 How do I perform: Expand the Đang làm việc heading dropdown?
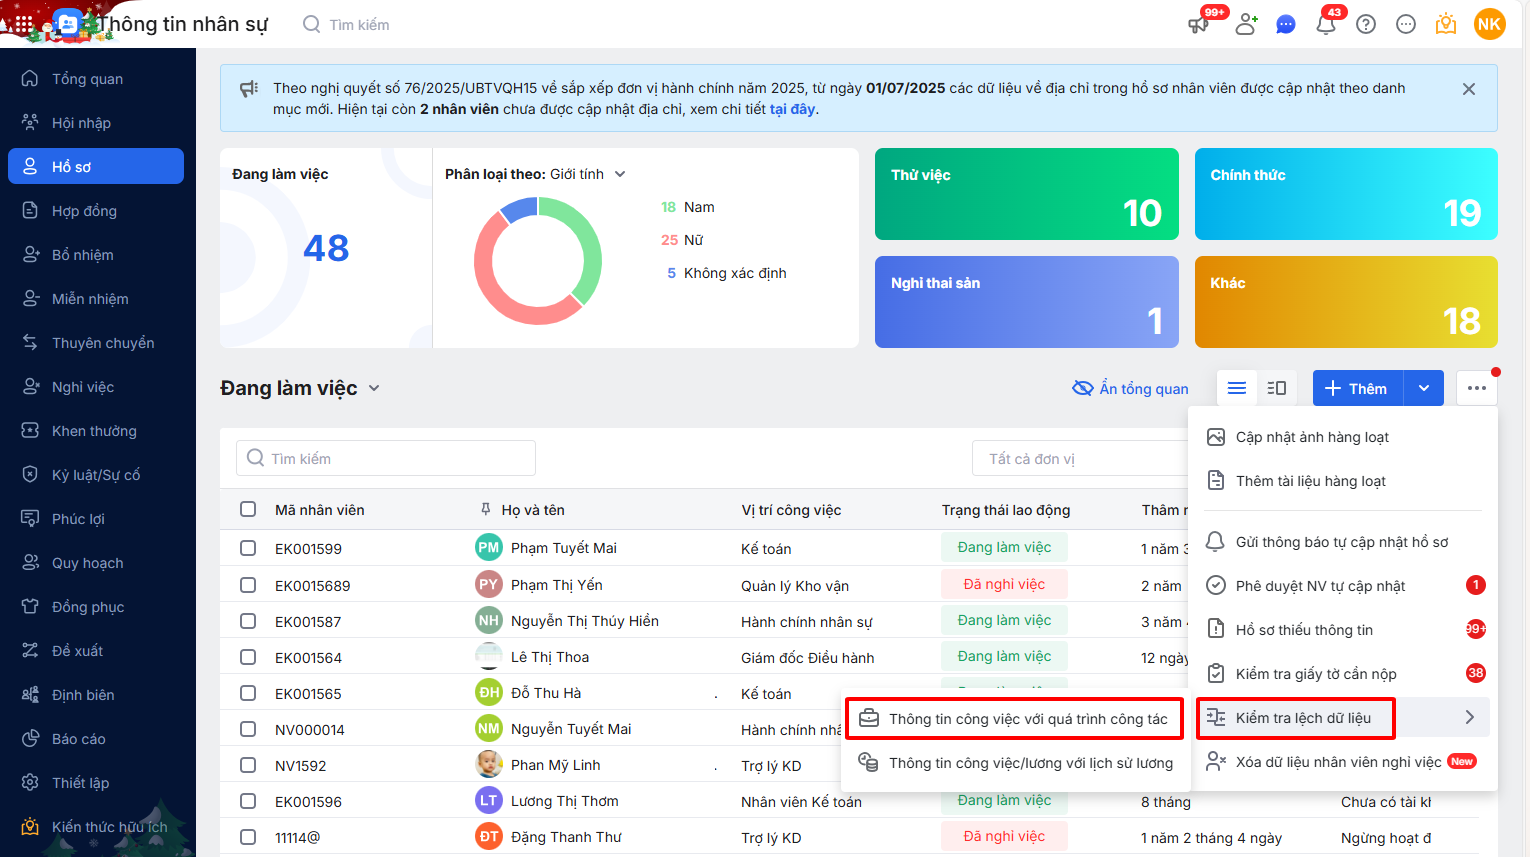point(374,388)
